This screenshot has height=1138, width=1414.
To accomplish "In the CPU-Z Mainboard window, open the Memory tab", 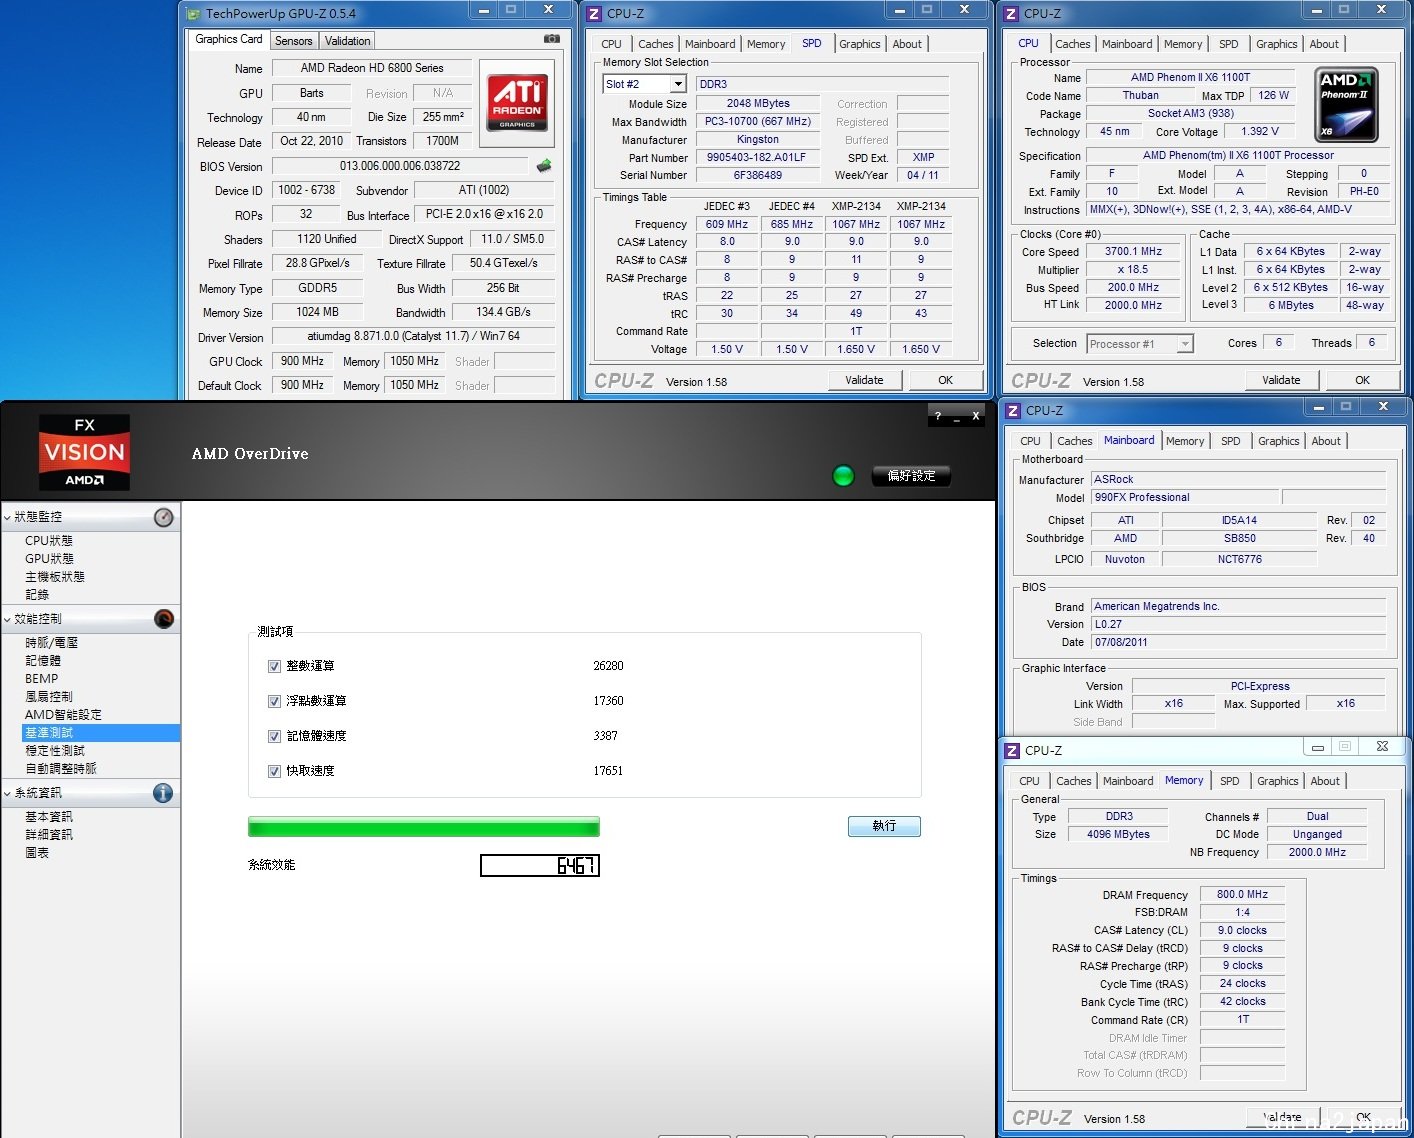I will pos(1185,441).
